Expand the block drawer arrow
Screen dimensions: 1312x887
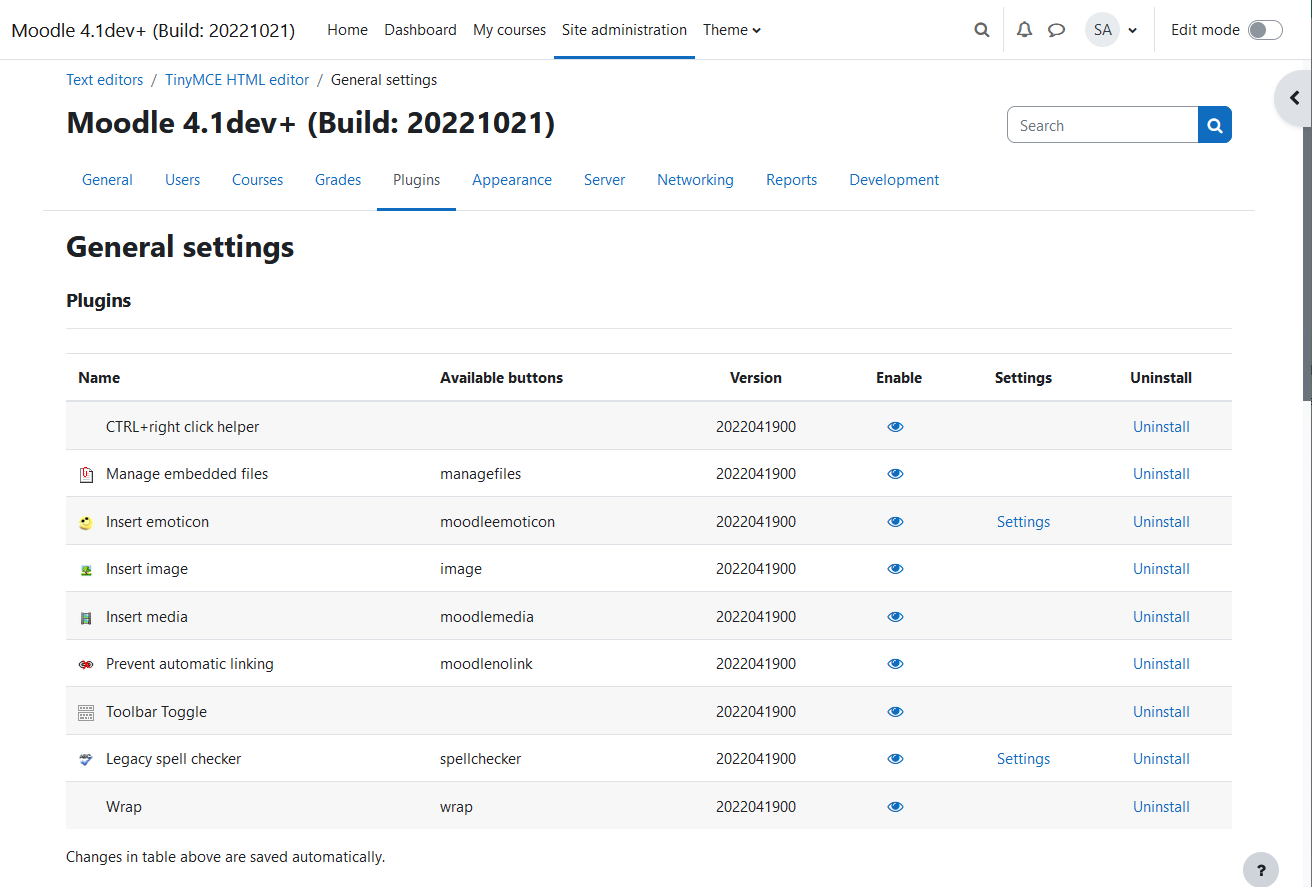1294,98
